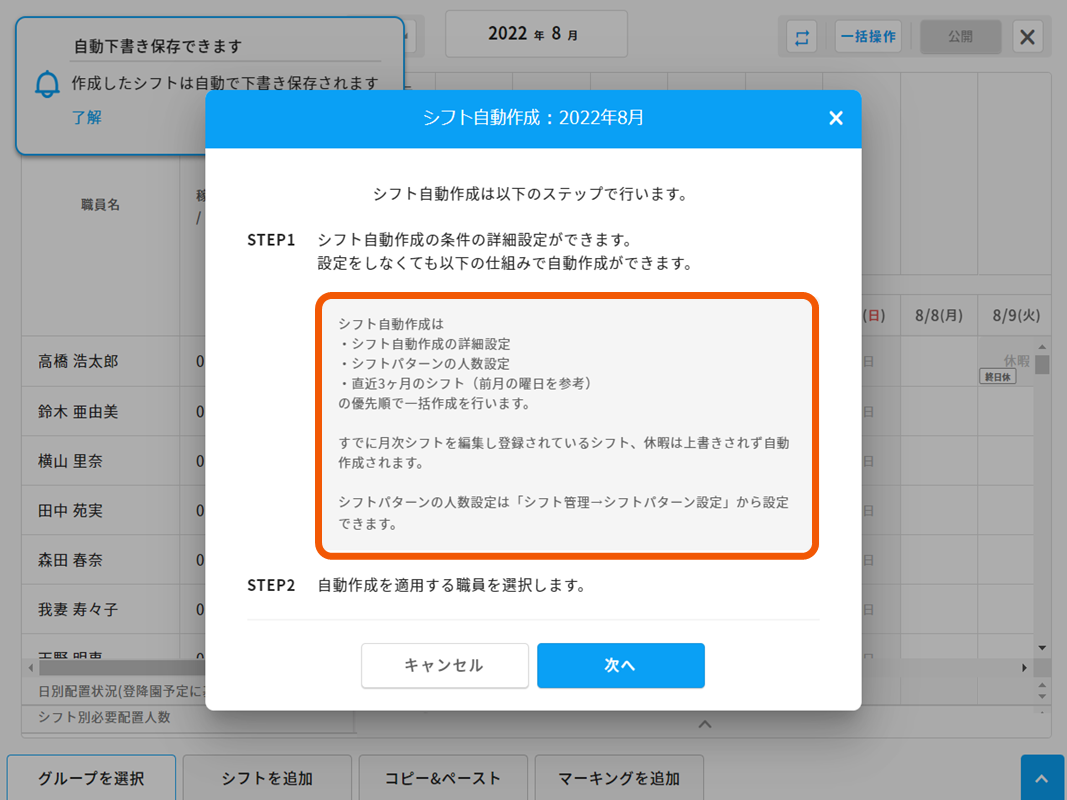
Task: Click グループを選択 at the bottom
Action: 91,778
